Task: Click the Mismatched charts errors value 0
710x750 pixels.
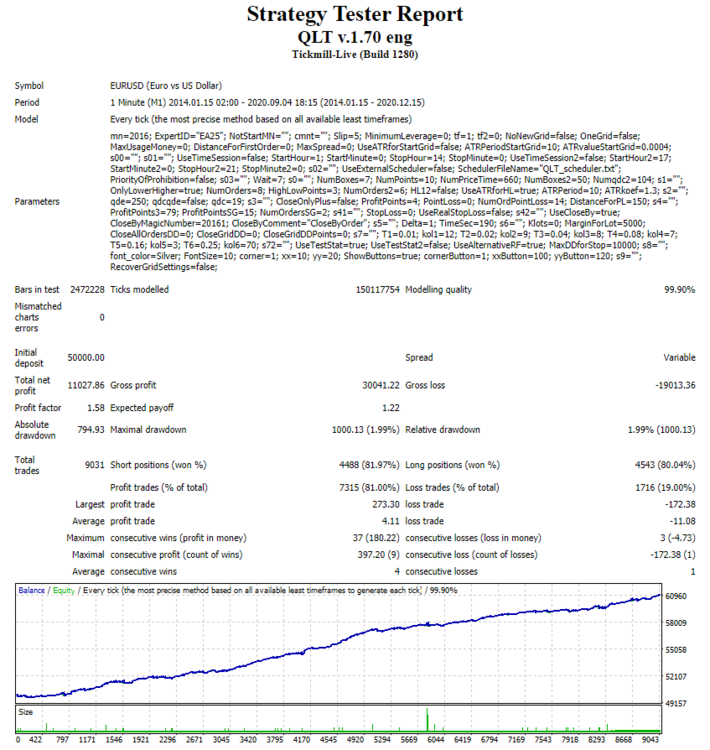Action: point(102,317)
